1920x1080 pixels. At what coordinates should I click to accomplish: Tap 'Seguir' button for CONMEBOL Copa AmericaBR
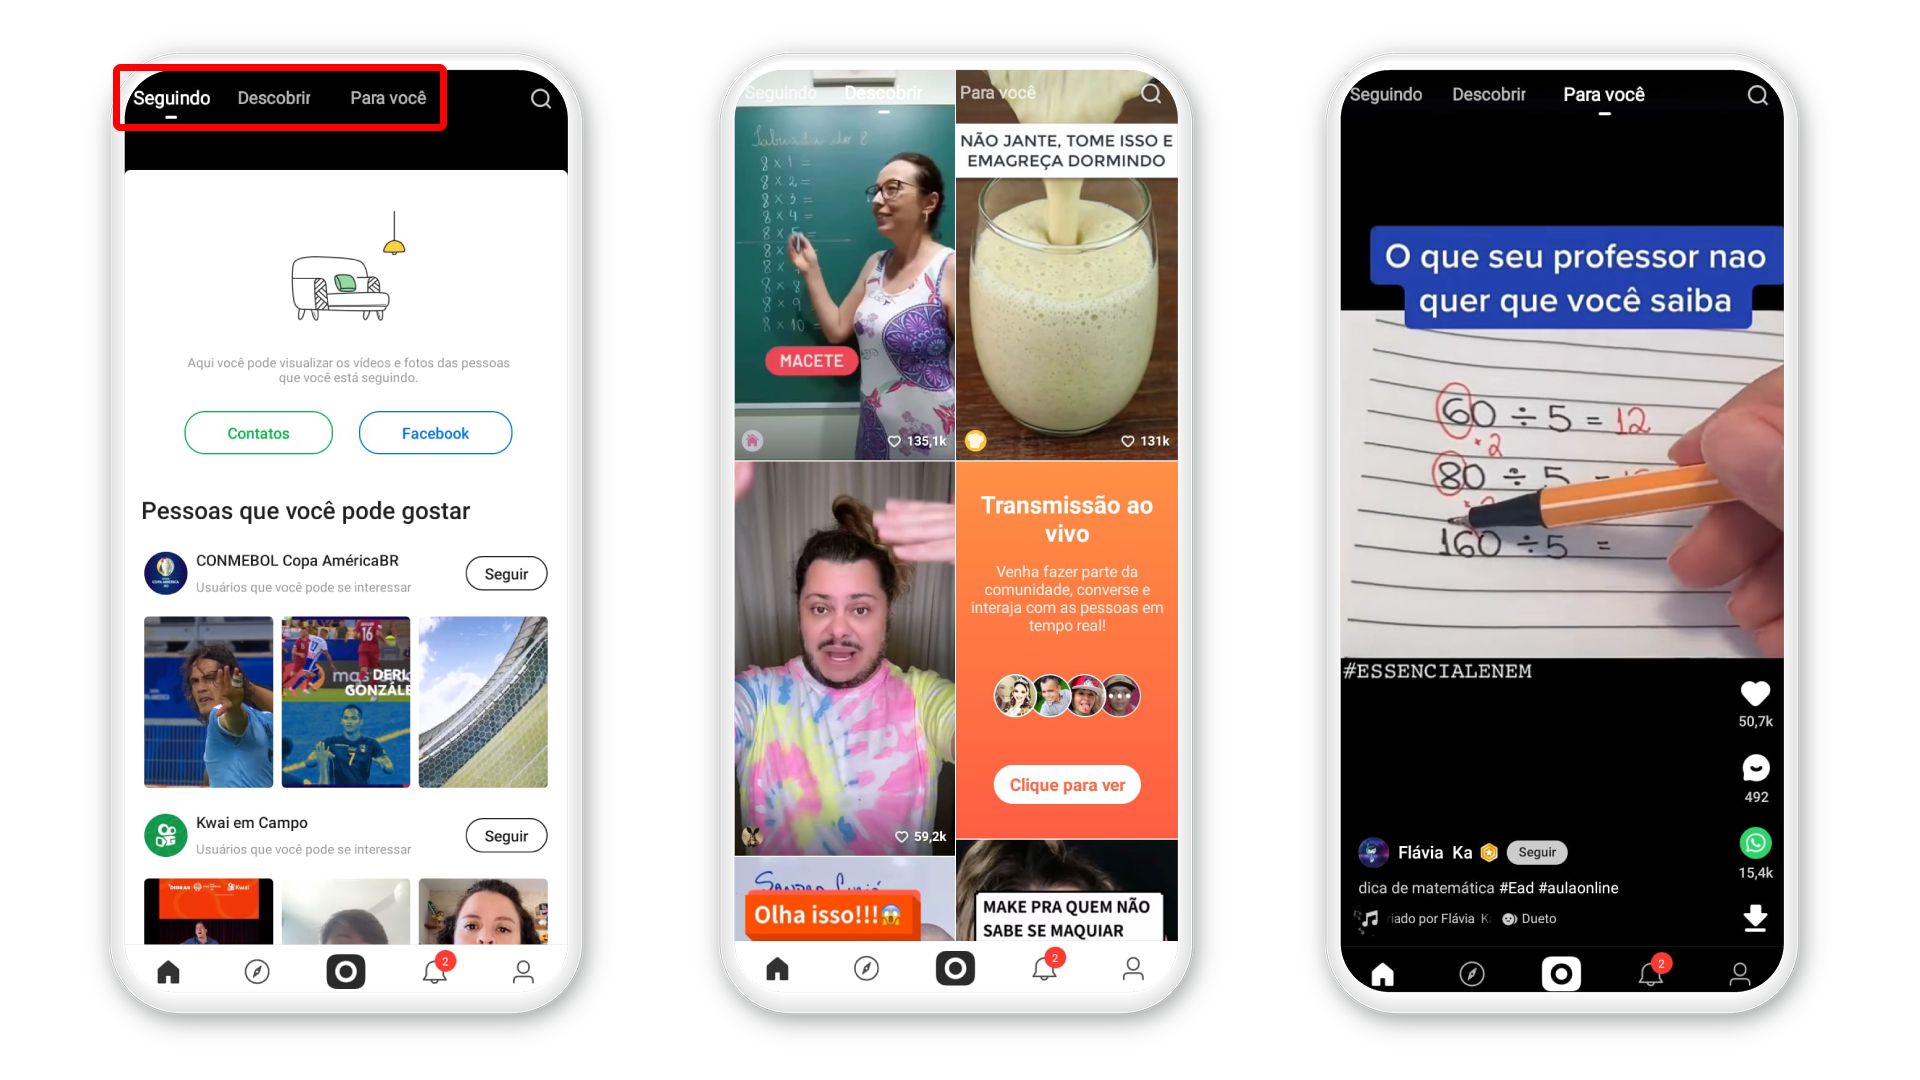(x=506, y=572)
